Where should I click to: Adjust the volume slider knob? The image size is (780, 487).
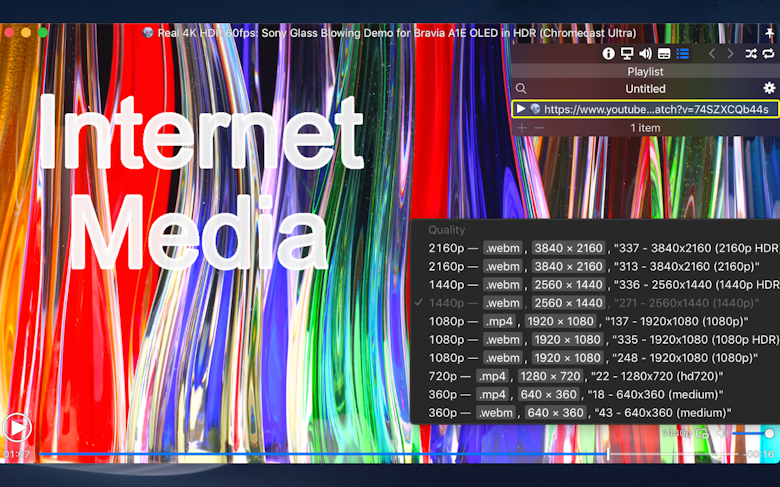[770, 433]
